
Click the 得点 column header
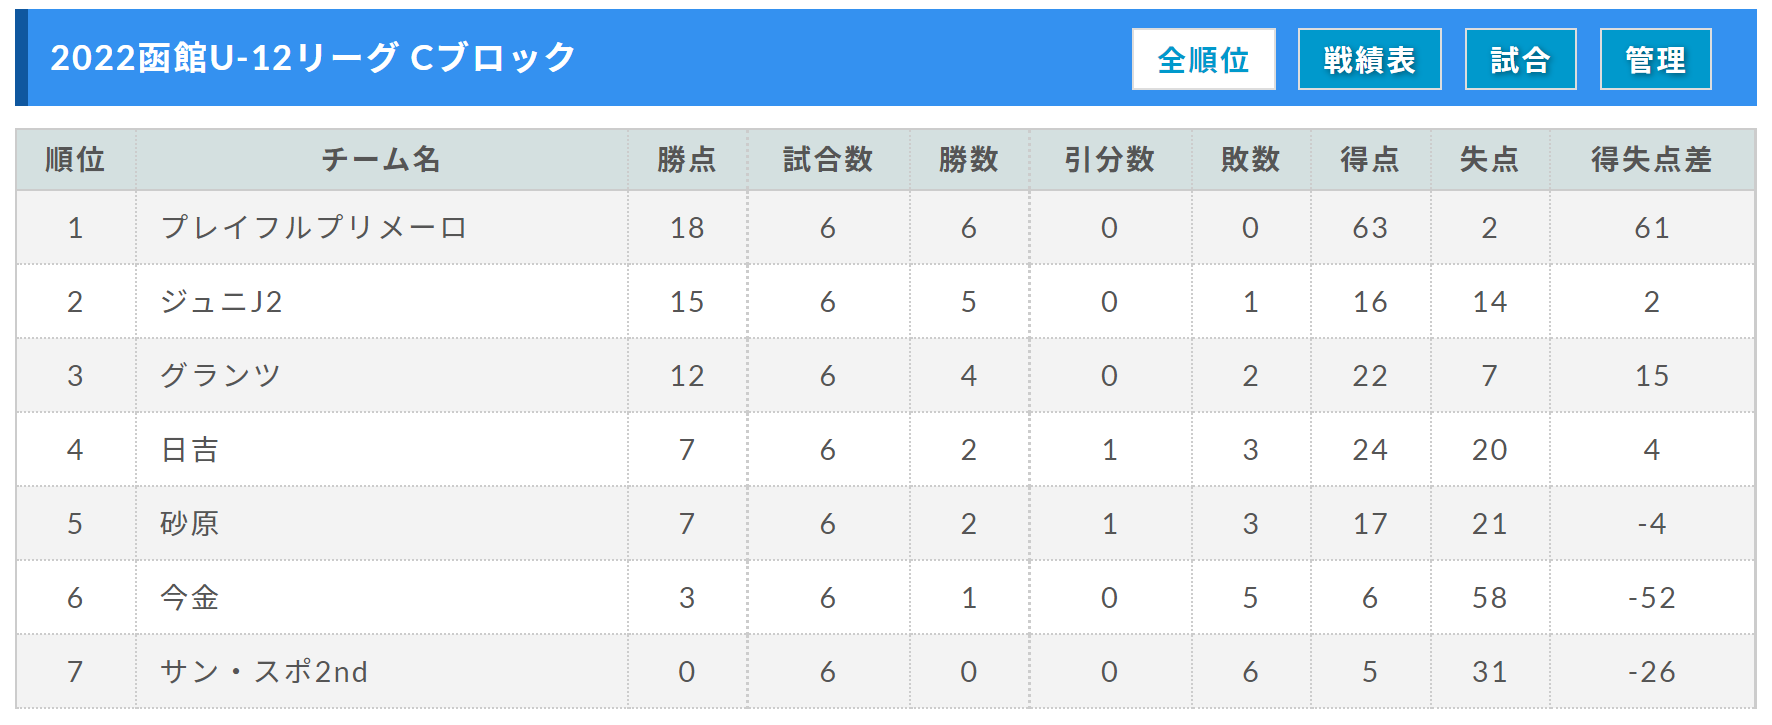click(x=1370, y=159)
